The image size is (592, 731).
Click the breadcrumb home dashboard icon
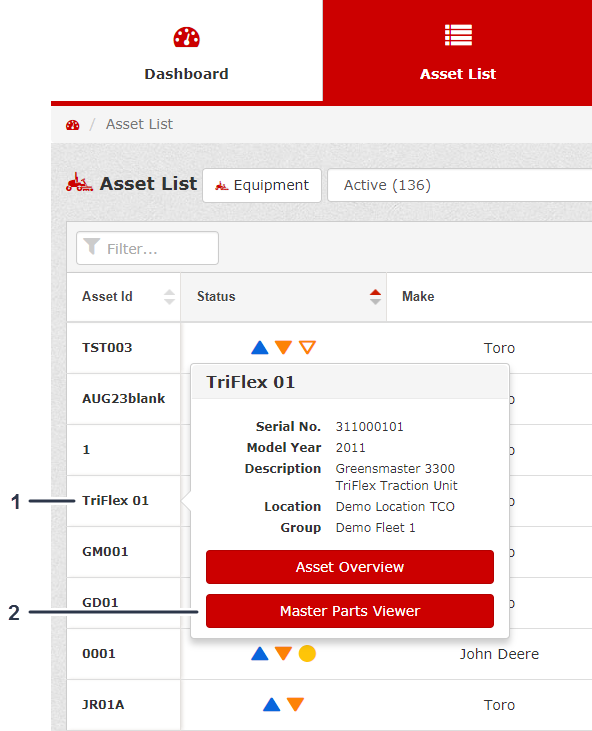point(73,125)
